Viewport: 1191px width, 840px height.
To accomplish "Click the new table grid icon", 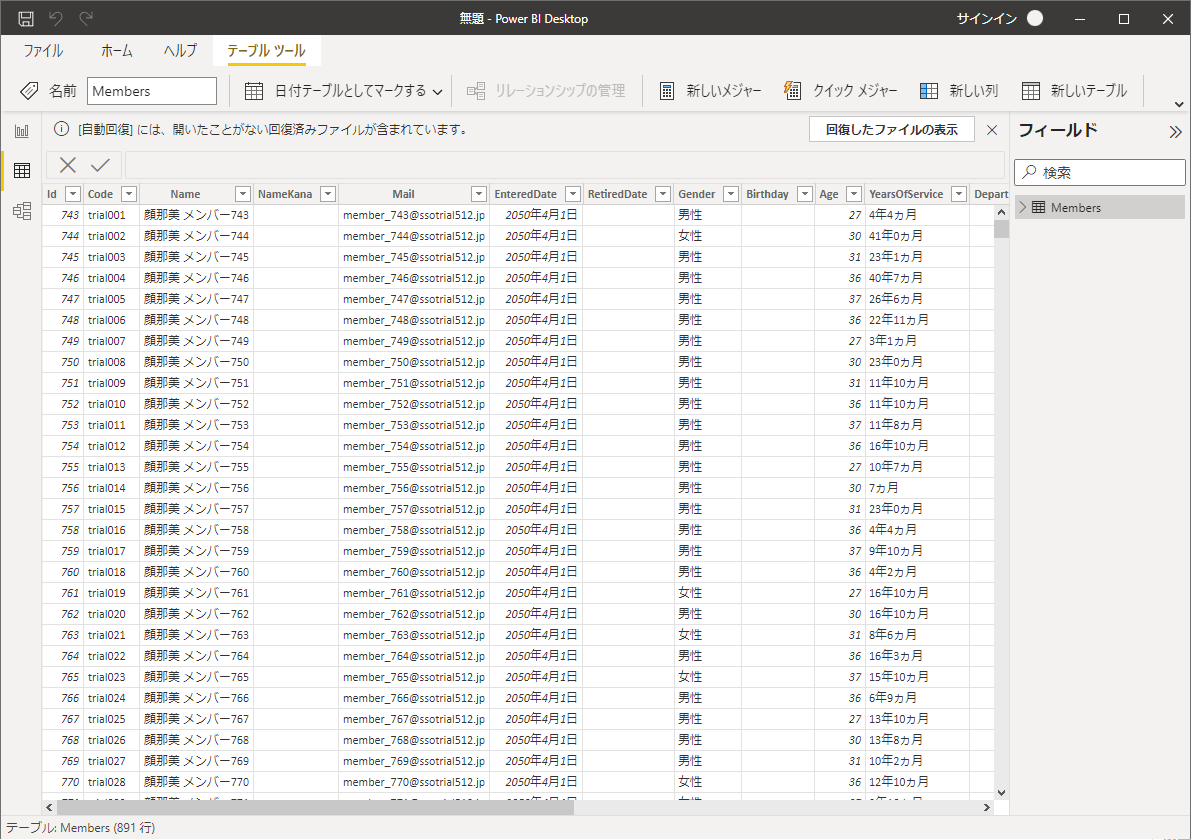I will [1030, 91].
